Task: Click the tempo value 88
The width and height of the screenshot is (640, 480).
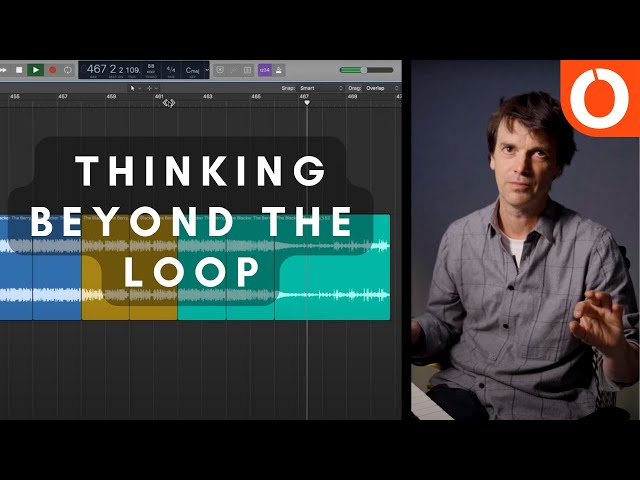Action: pyautogui.click(x=151, y=66)
